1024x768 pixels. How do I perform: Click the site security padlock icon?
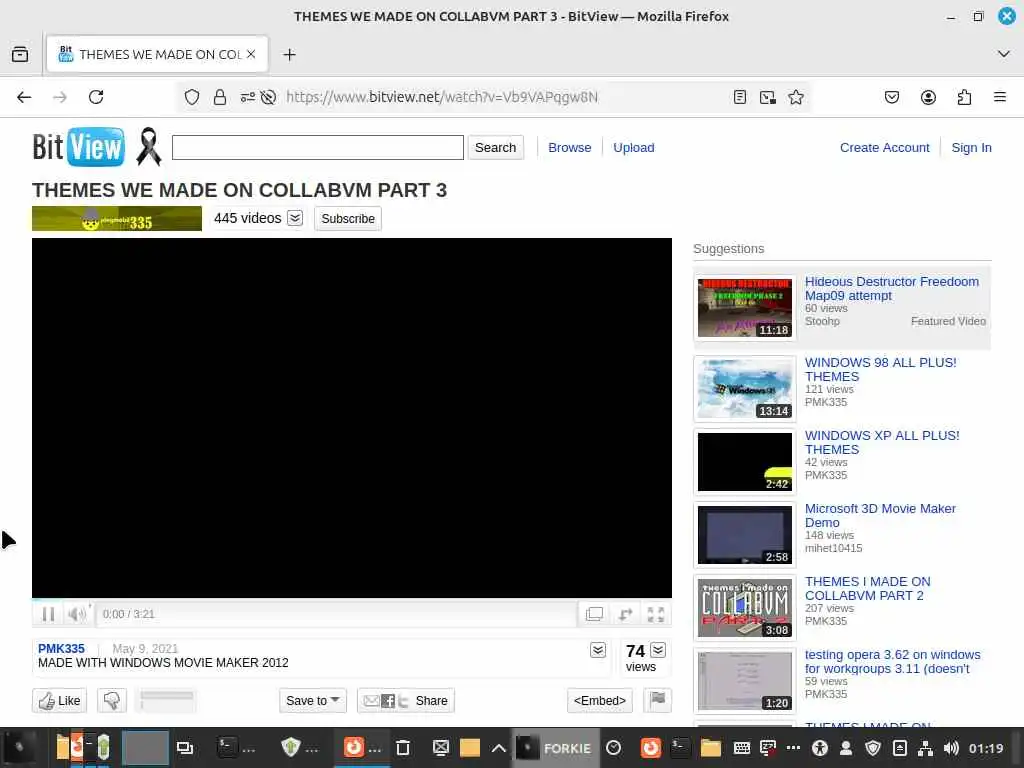click(220, 97)
